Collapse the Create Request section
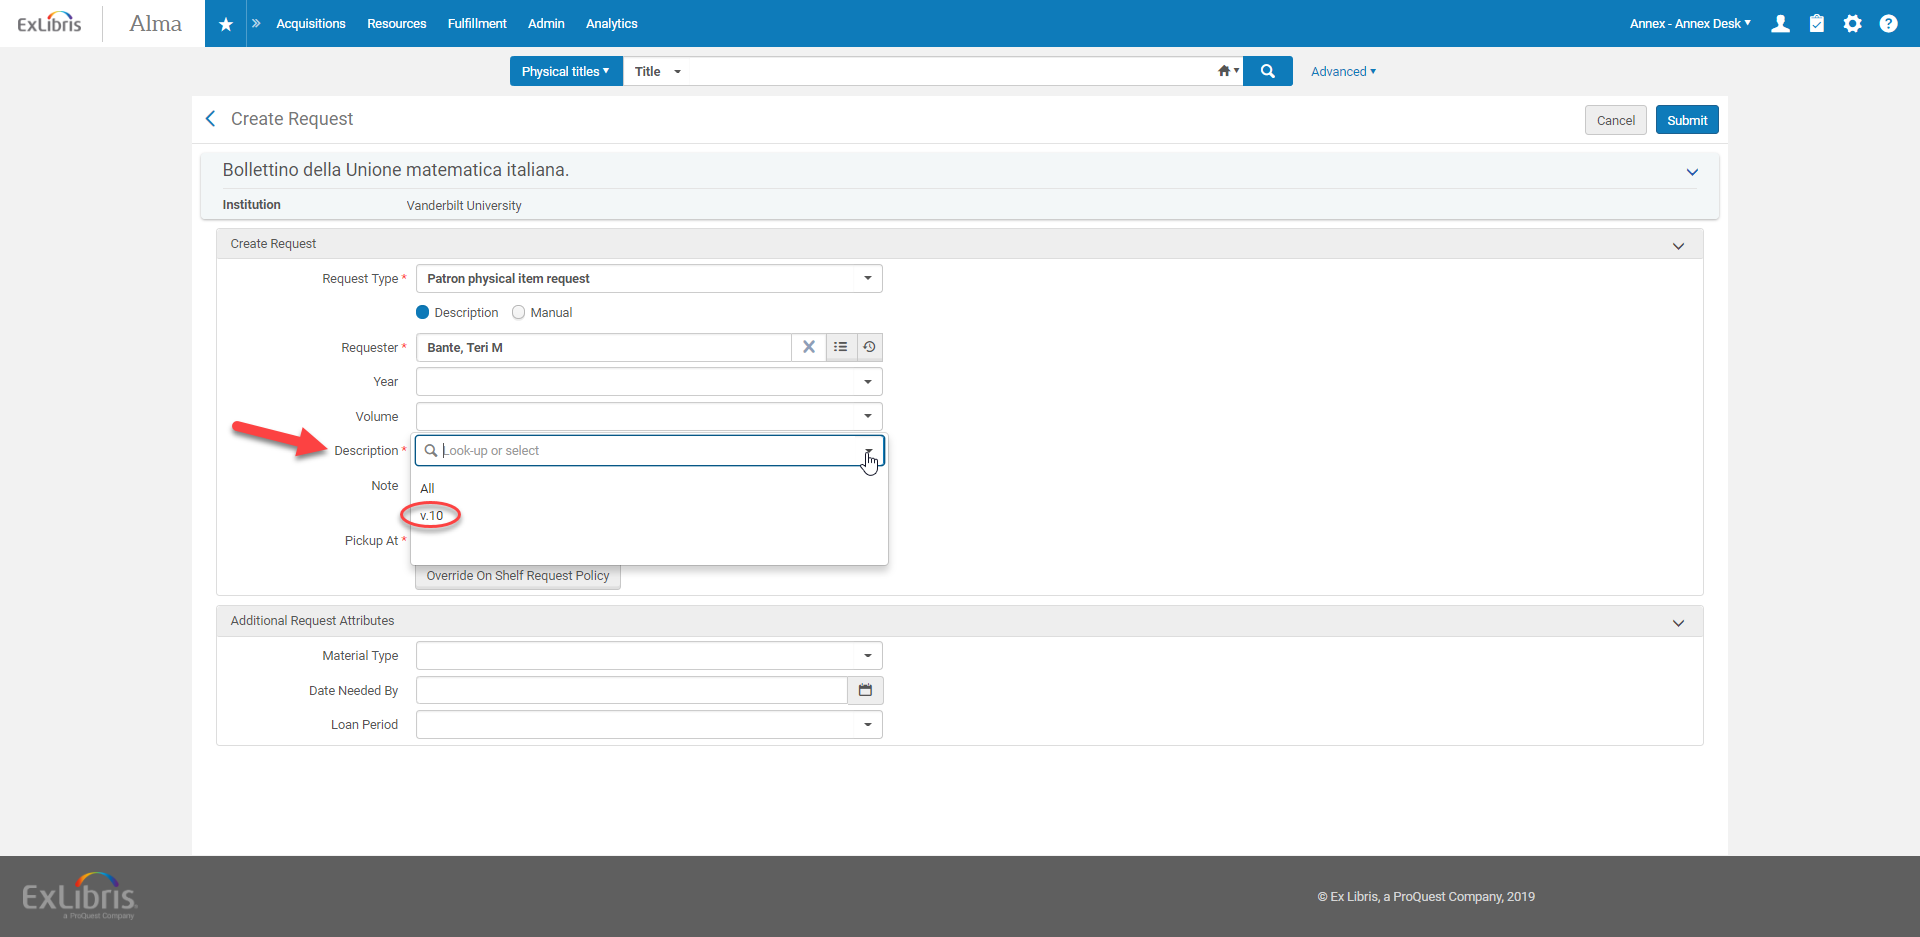1920x937 pixels. point(1678,245)
